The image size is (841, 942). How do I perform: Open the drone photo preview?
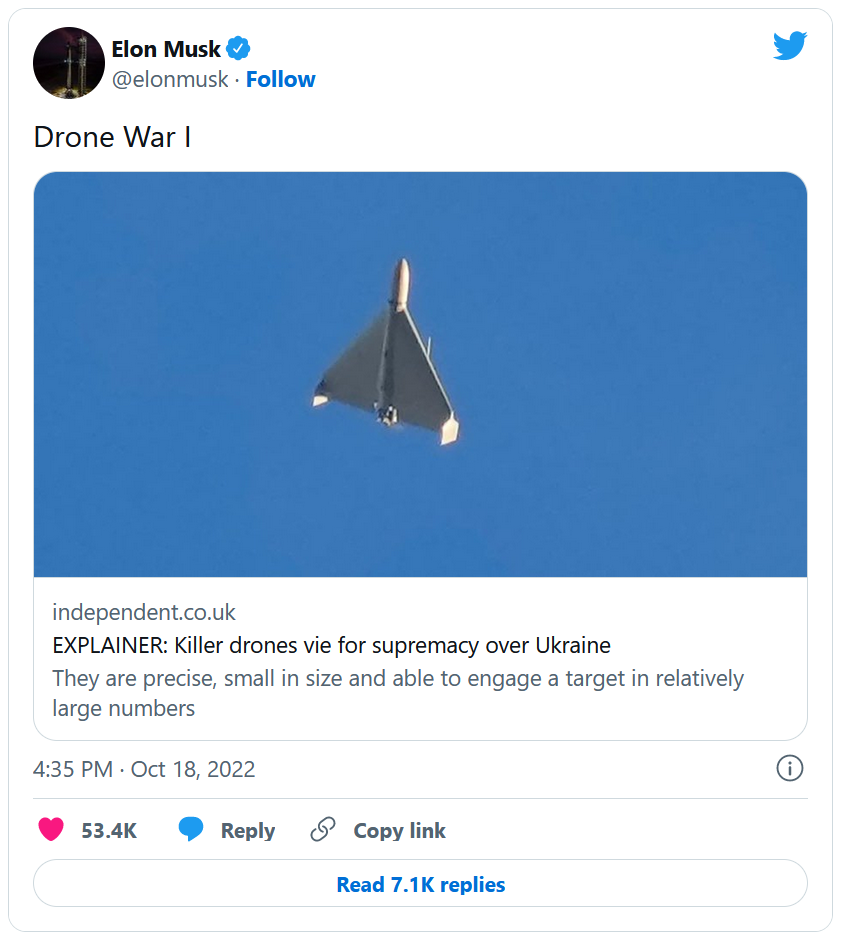(x=420, y=374)
